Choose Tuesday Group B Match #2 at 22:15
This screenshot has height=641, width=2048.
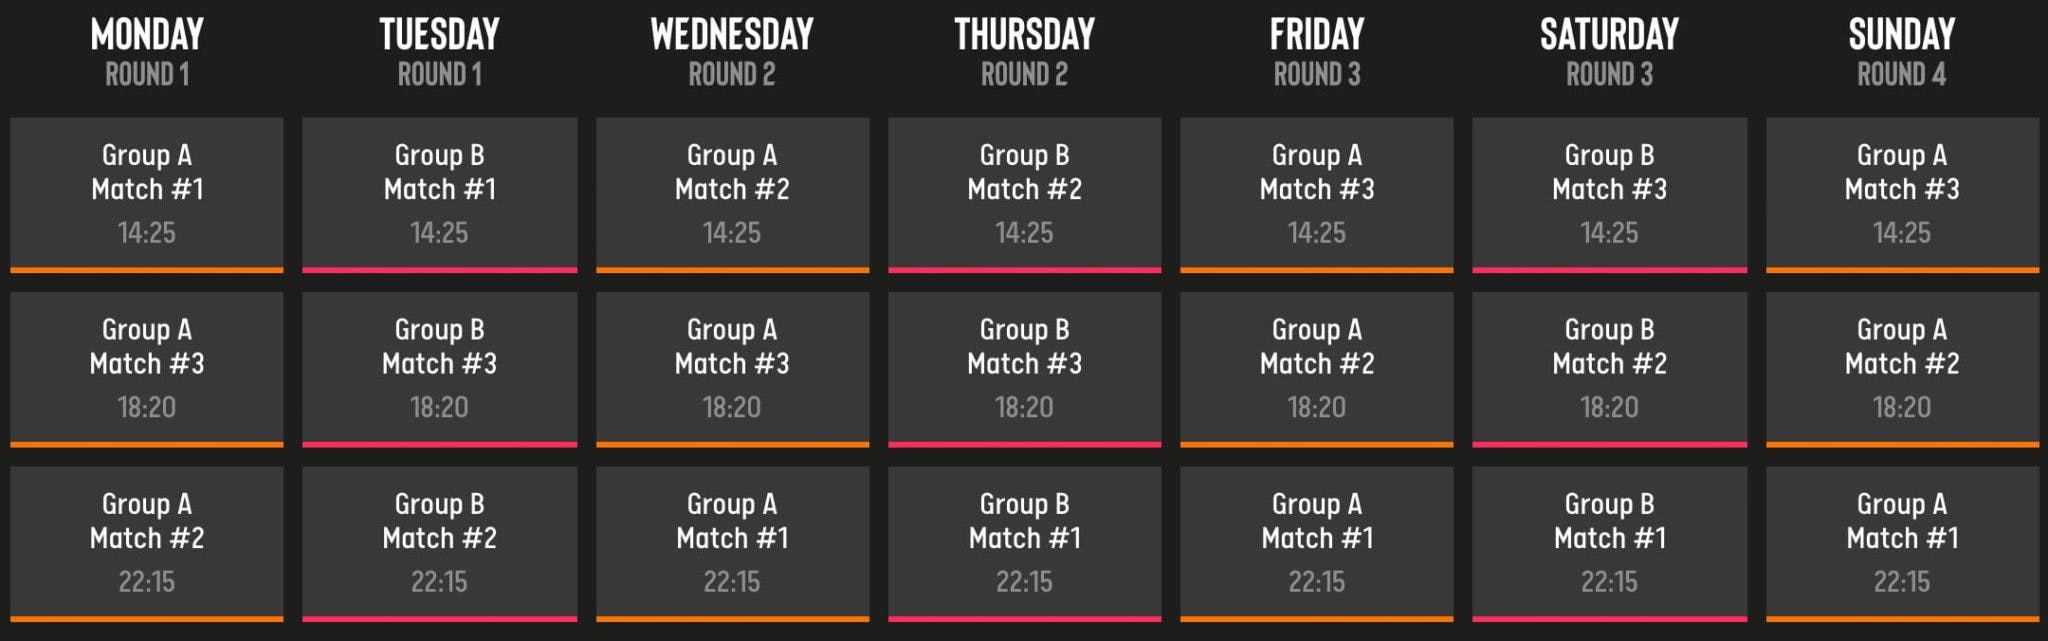click(x=440, y=544)
